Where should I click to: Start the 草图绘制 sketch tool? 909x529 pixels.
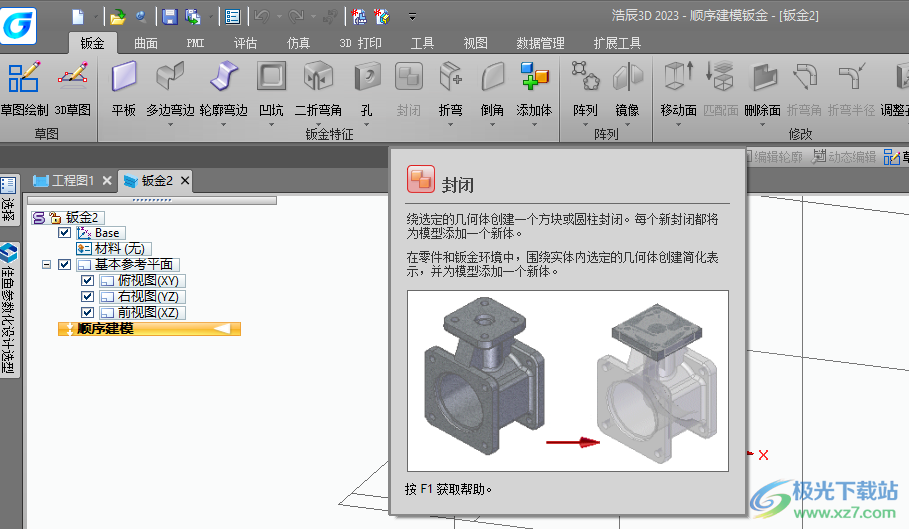point(24,88)
